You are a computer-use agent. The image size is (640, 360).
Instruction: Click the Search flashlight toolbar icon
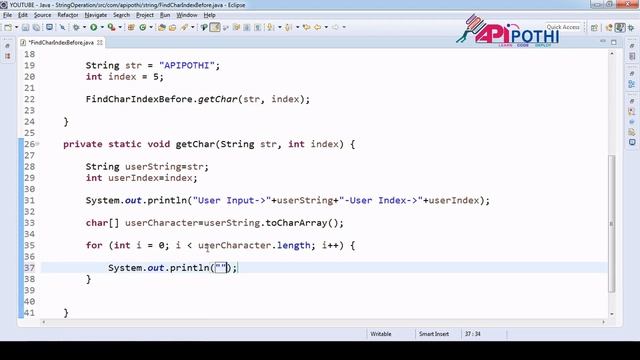point(184,27)
